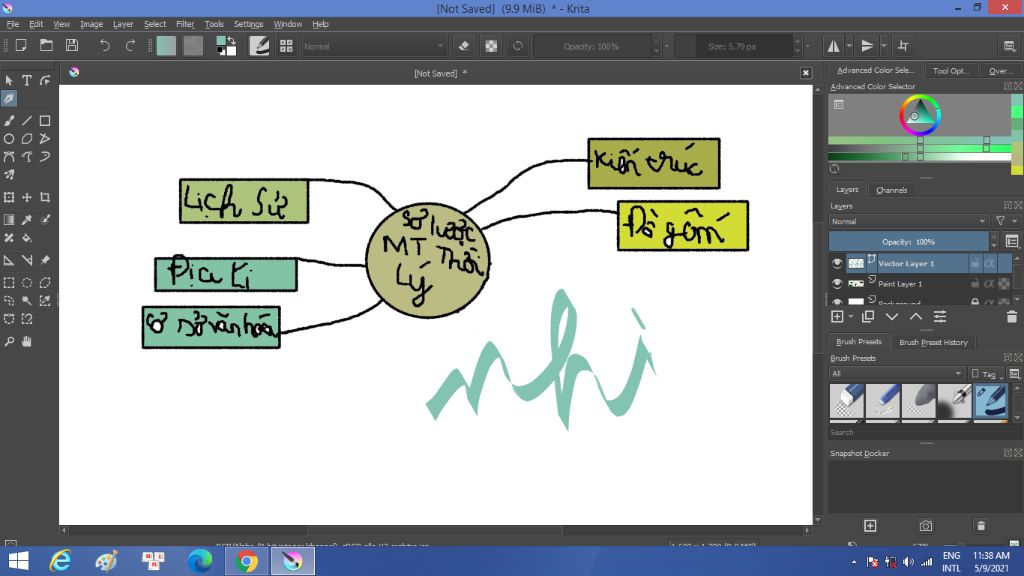Select the Assistant tool
The height and width of the screenshot is (576, 1024).
(9, 260)
